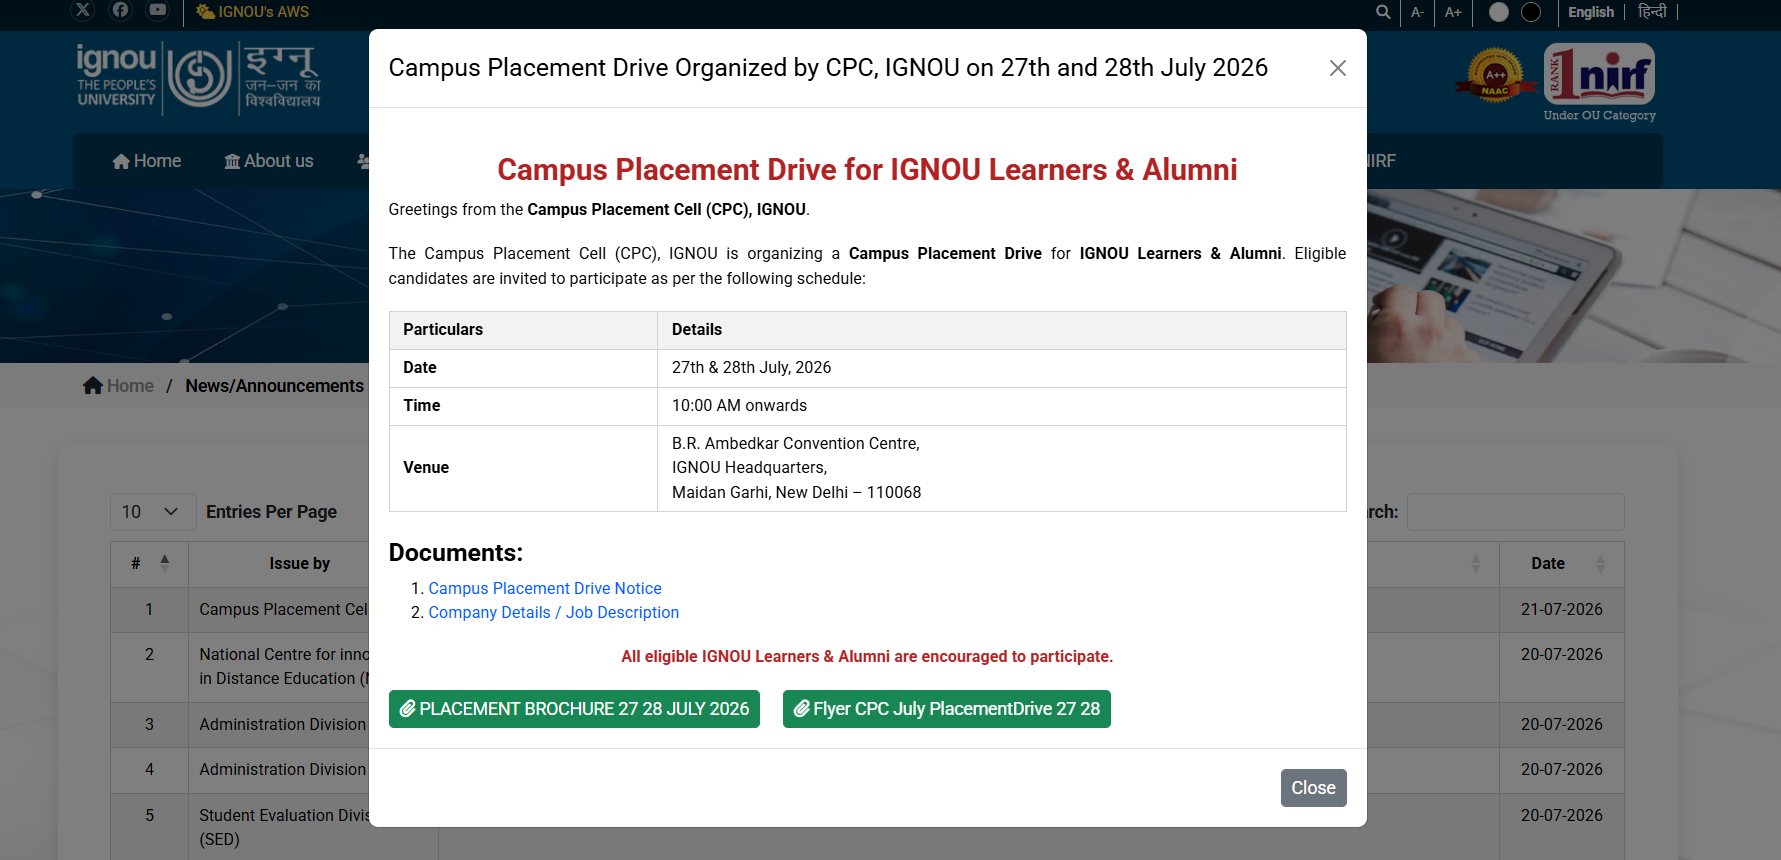Image resolution: width=1781 pixels, height=860 pixels.
Task: Click the Issue by column header
Action: 299,564
